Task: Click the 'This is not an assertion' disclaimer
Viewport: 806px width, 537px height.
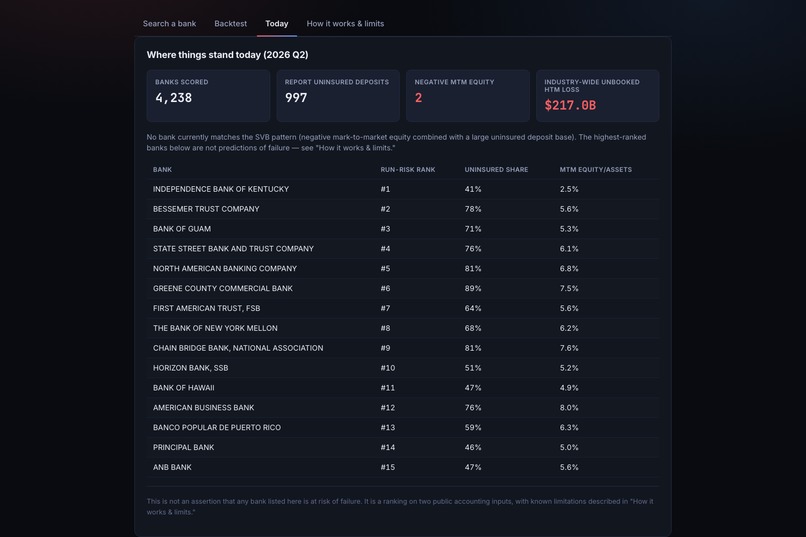Action: (400, 507)
